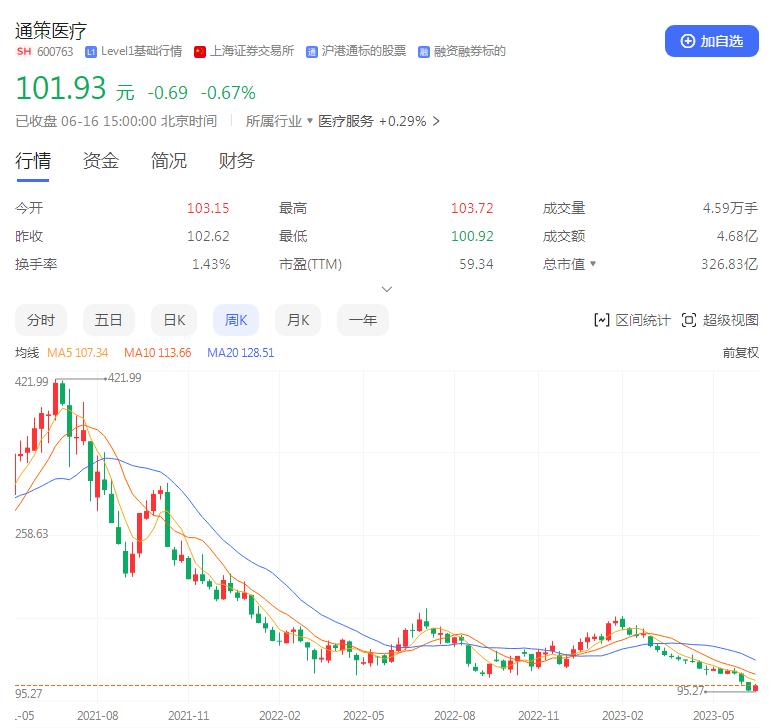Open the 医疗服务 industry link
Image resolution: width=776 pixels, height=728 pixels.
click(x=345, y=121)
